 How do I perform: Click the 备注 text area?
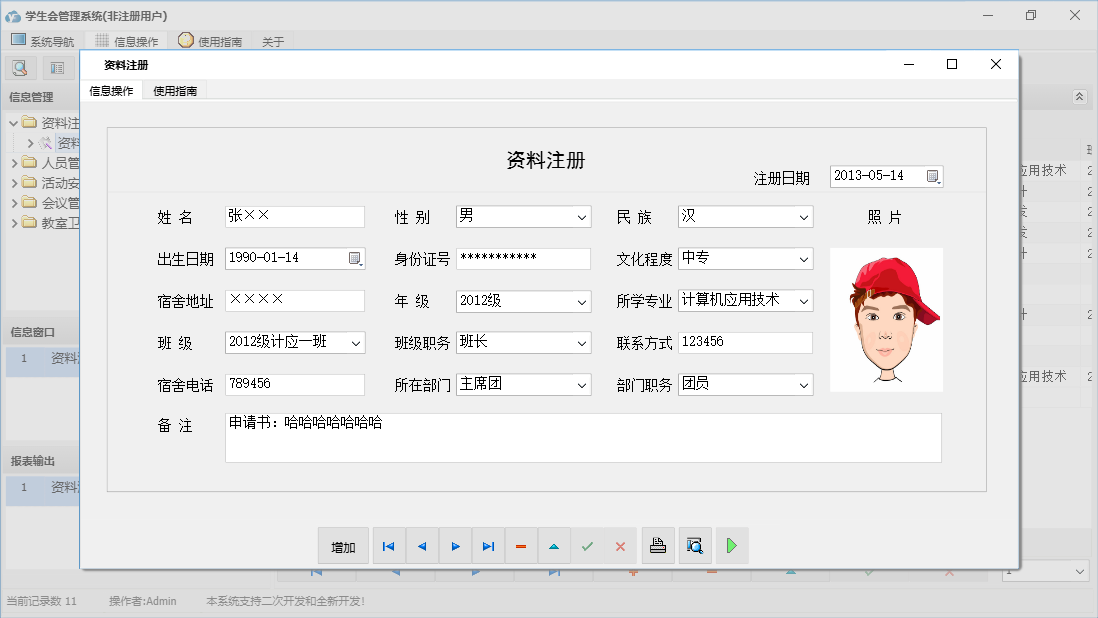(583, 438)
